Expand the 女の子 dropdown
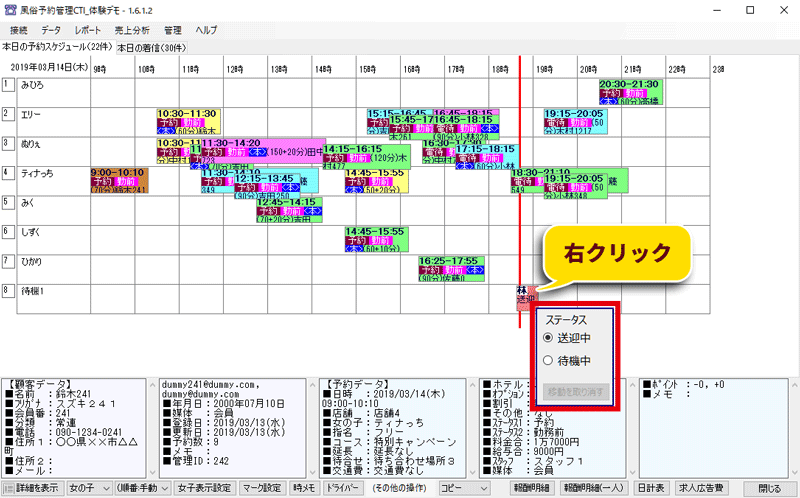Screen dimensions: 800x498 pos(88,488)
